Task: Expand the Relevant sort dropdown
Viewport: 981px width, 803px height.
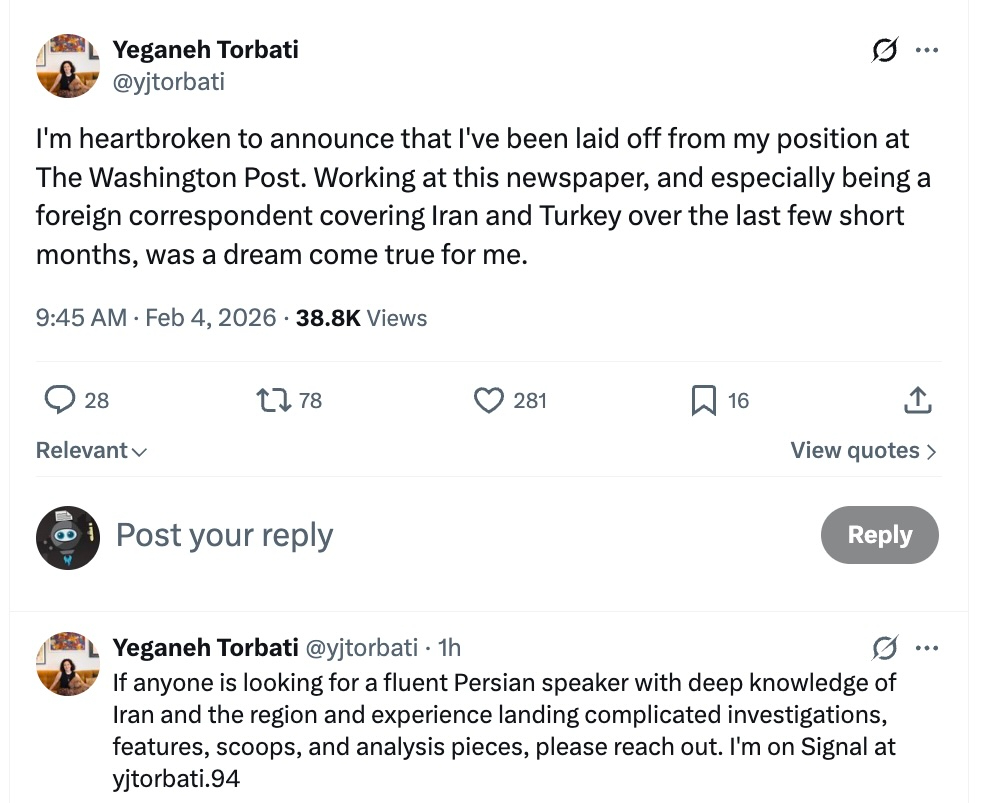Action: coord(91,451)
